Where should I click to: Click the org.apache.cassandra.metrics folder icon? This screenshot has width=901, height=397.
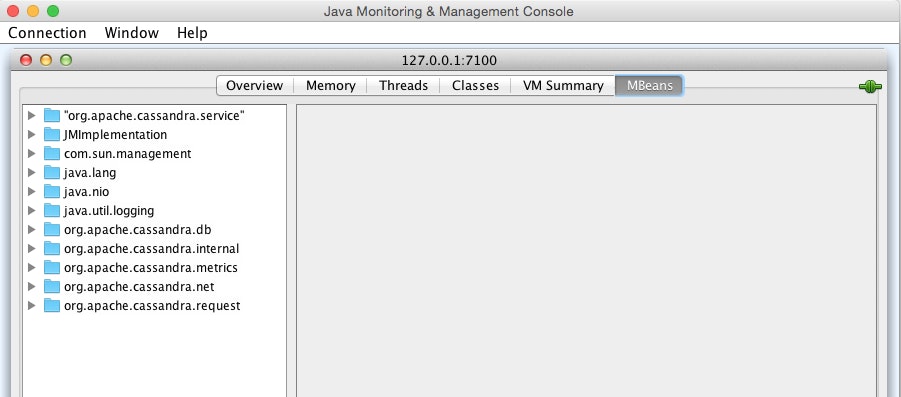pos(52,267)
